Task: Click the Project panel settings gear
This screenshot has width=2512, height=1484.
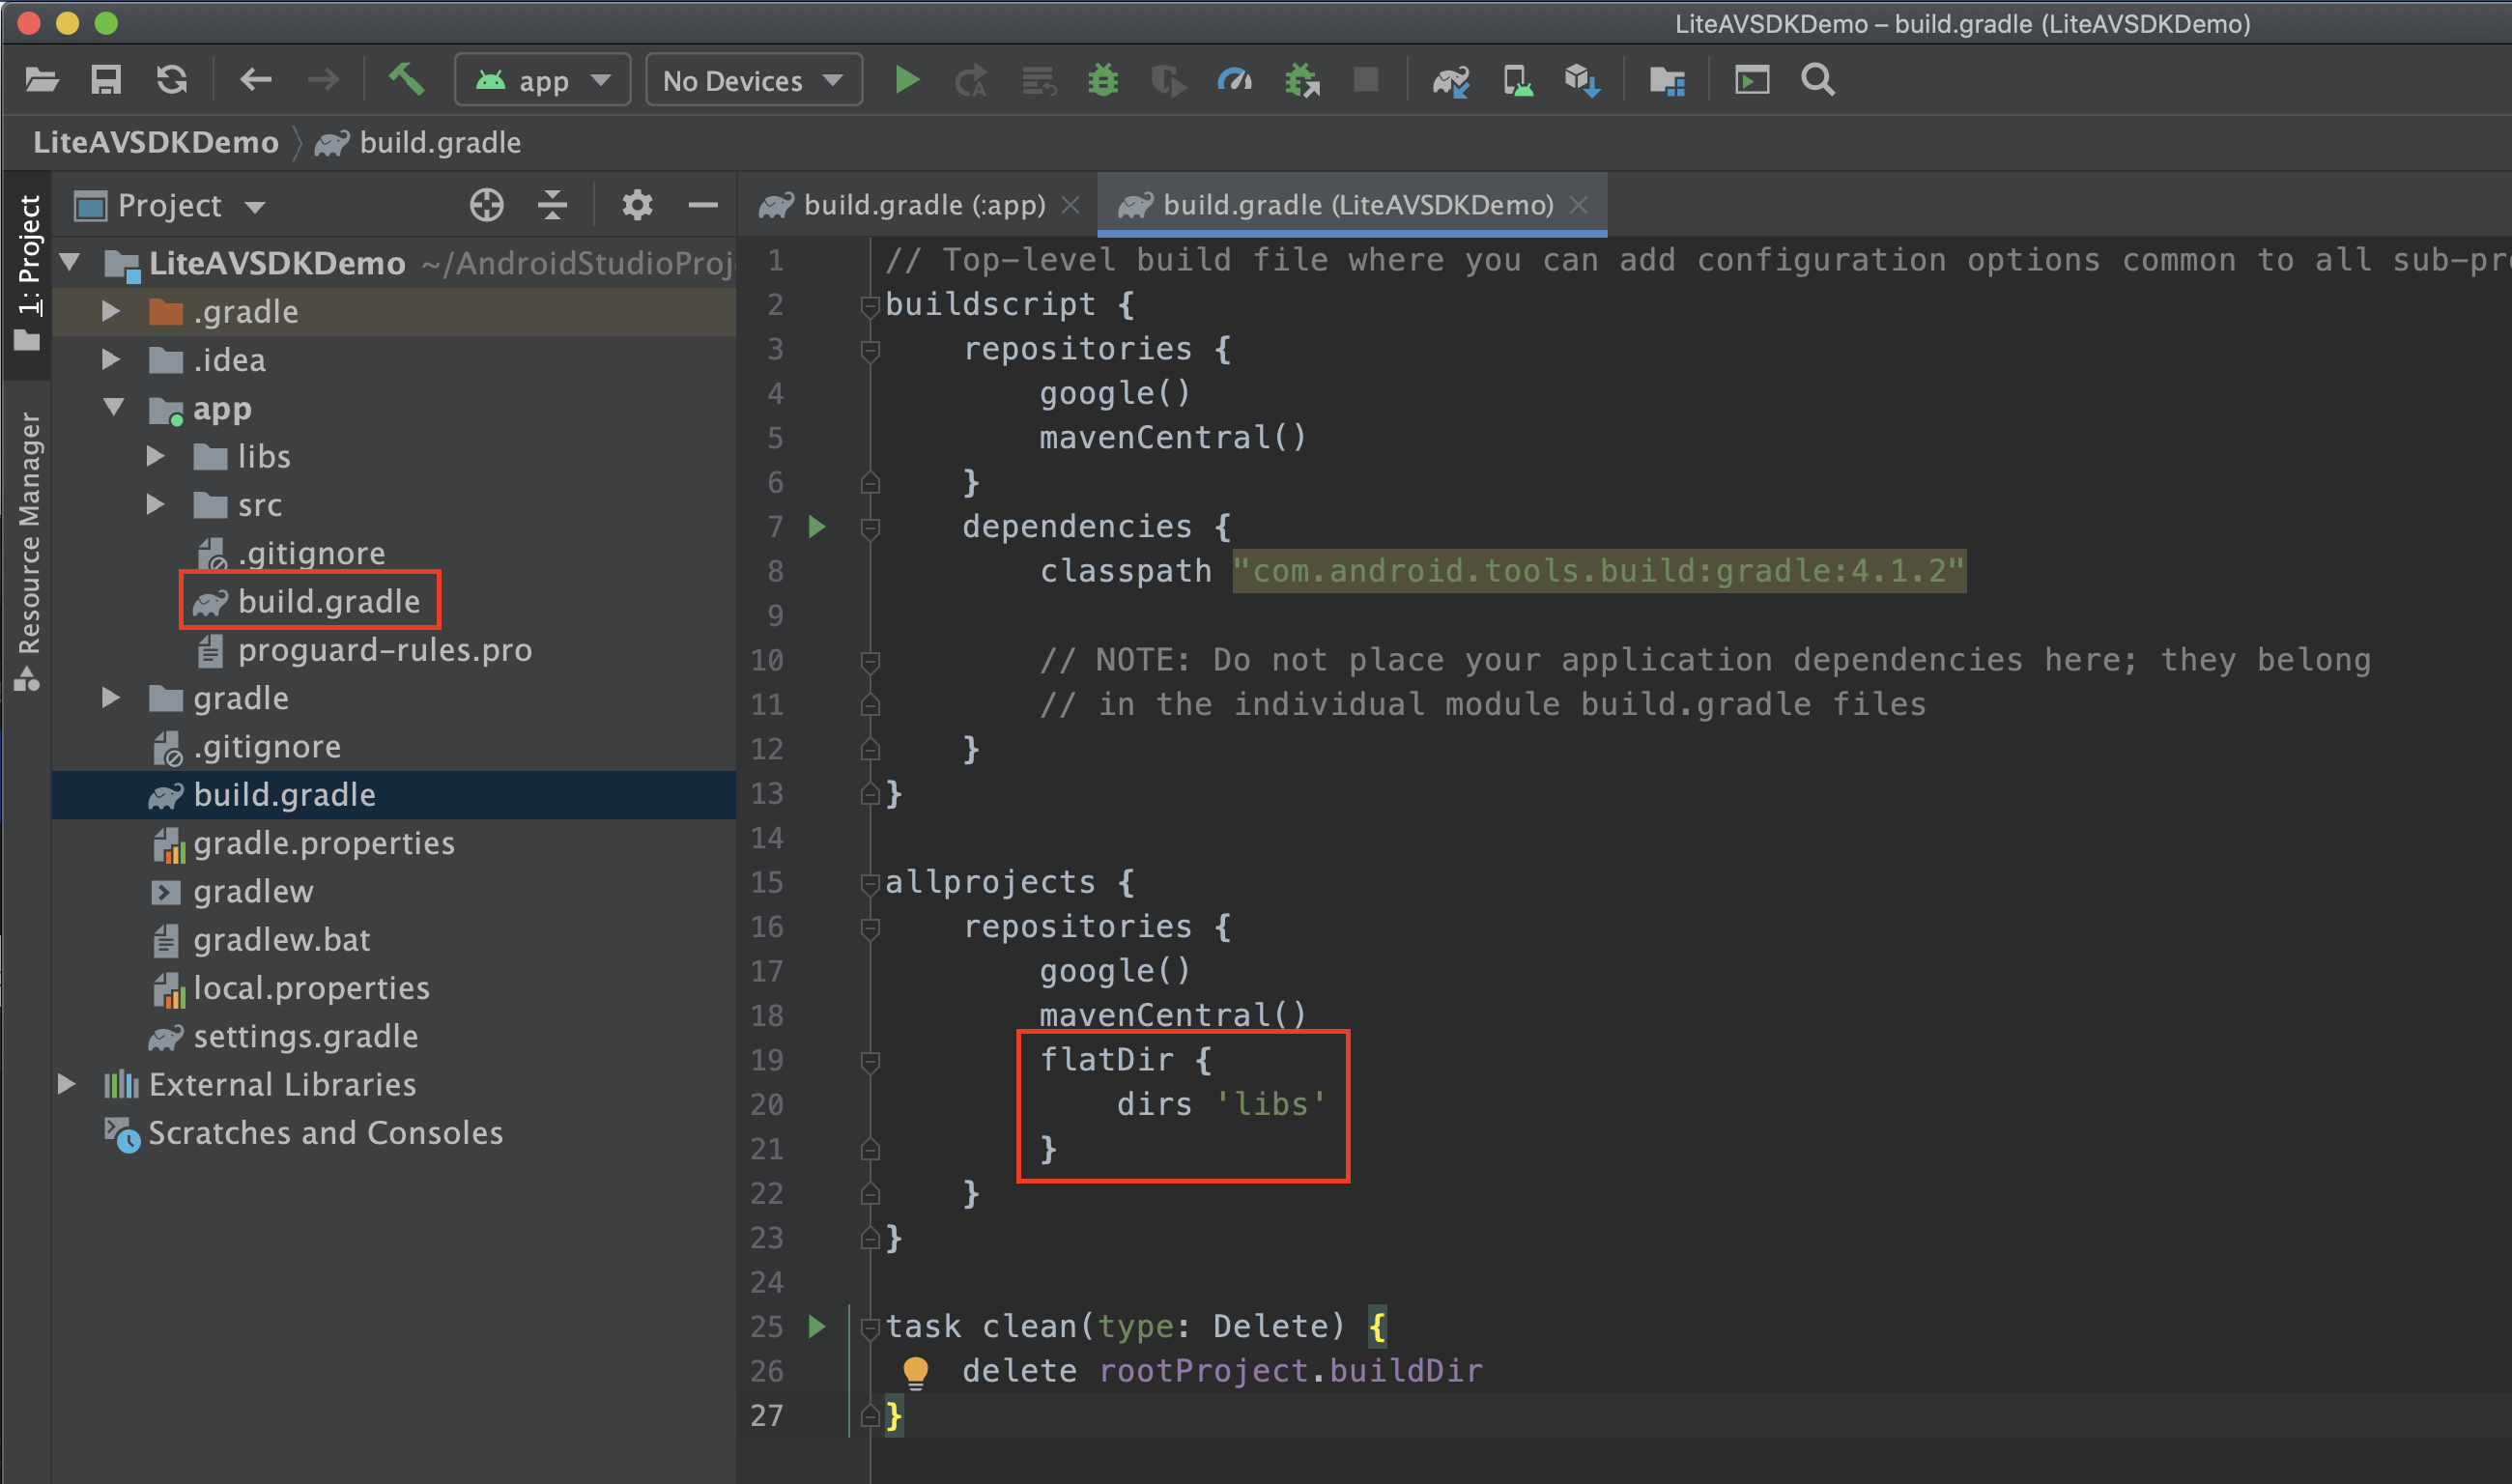Action: click(637, 206)
